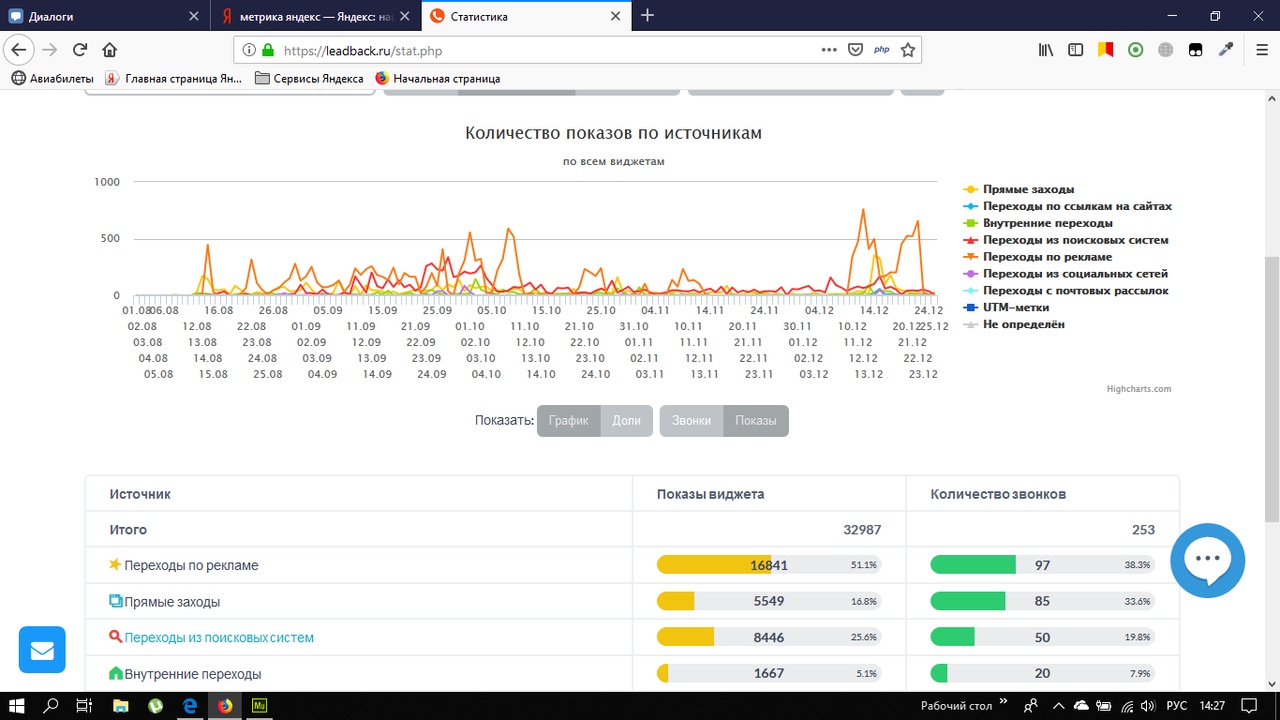Toggle Переходы с почтовых рассылок legend
This screenshot has height=720, width=1280.
1065,291
